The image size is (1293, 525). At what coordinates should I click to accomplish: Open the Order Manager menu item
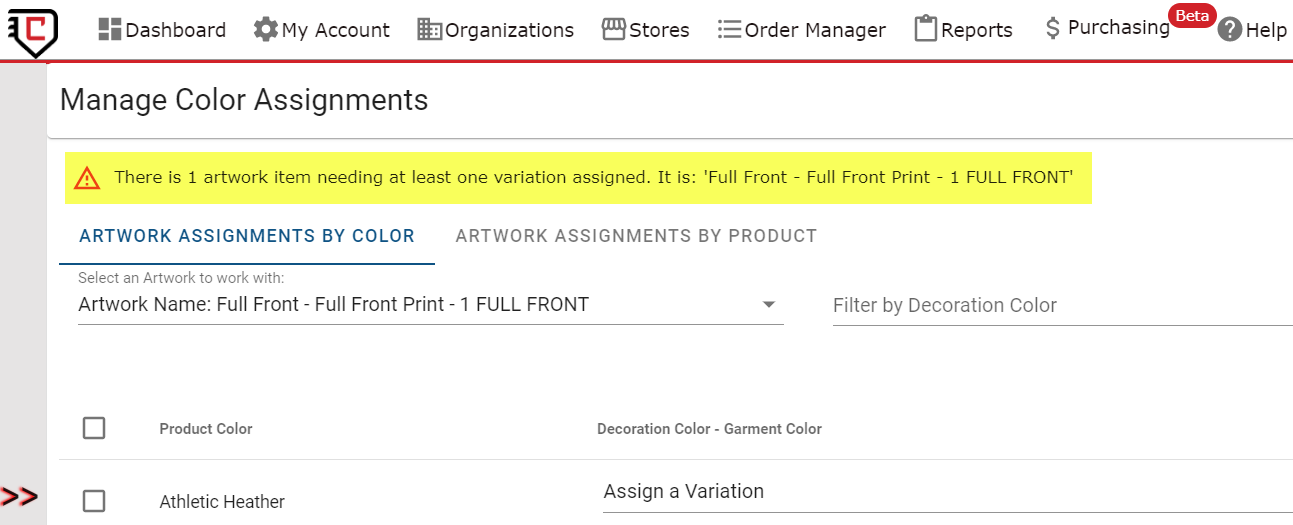pyautogui.click(x=814, y=30)
